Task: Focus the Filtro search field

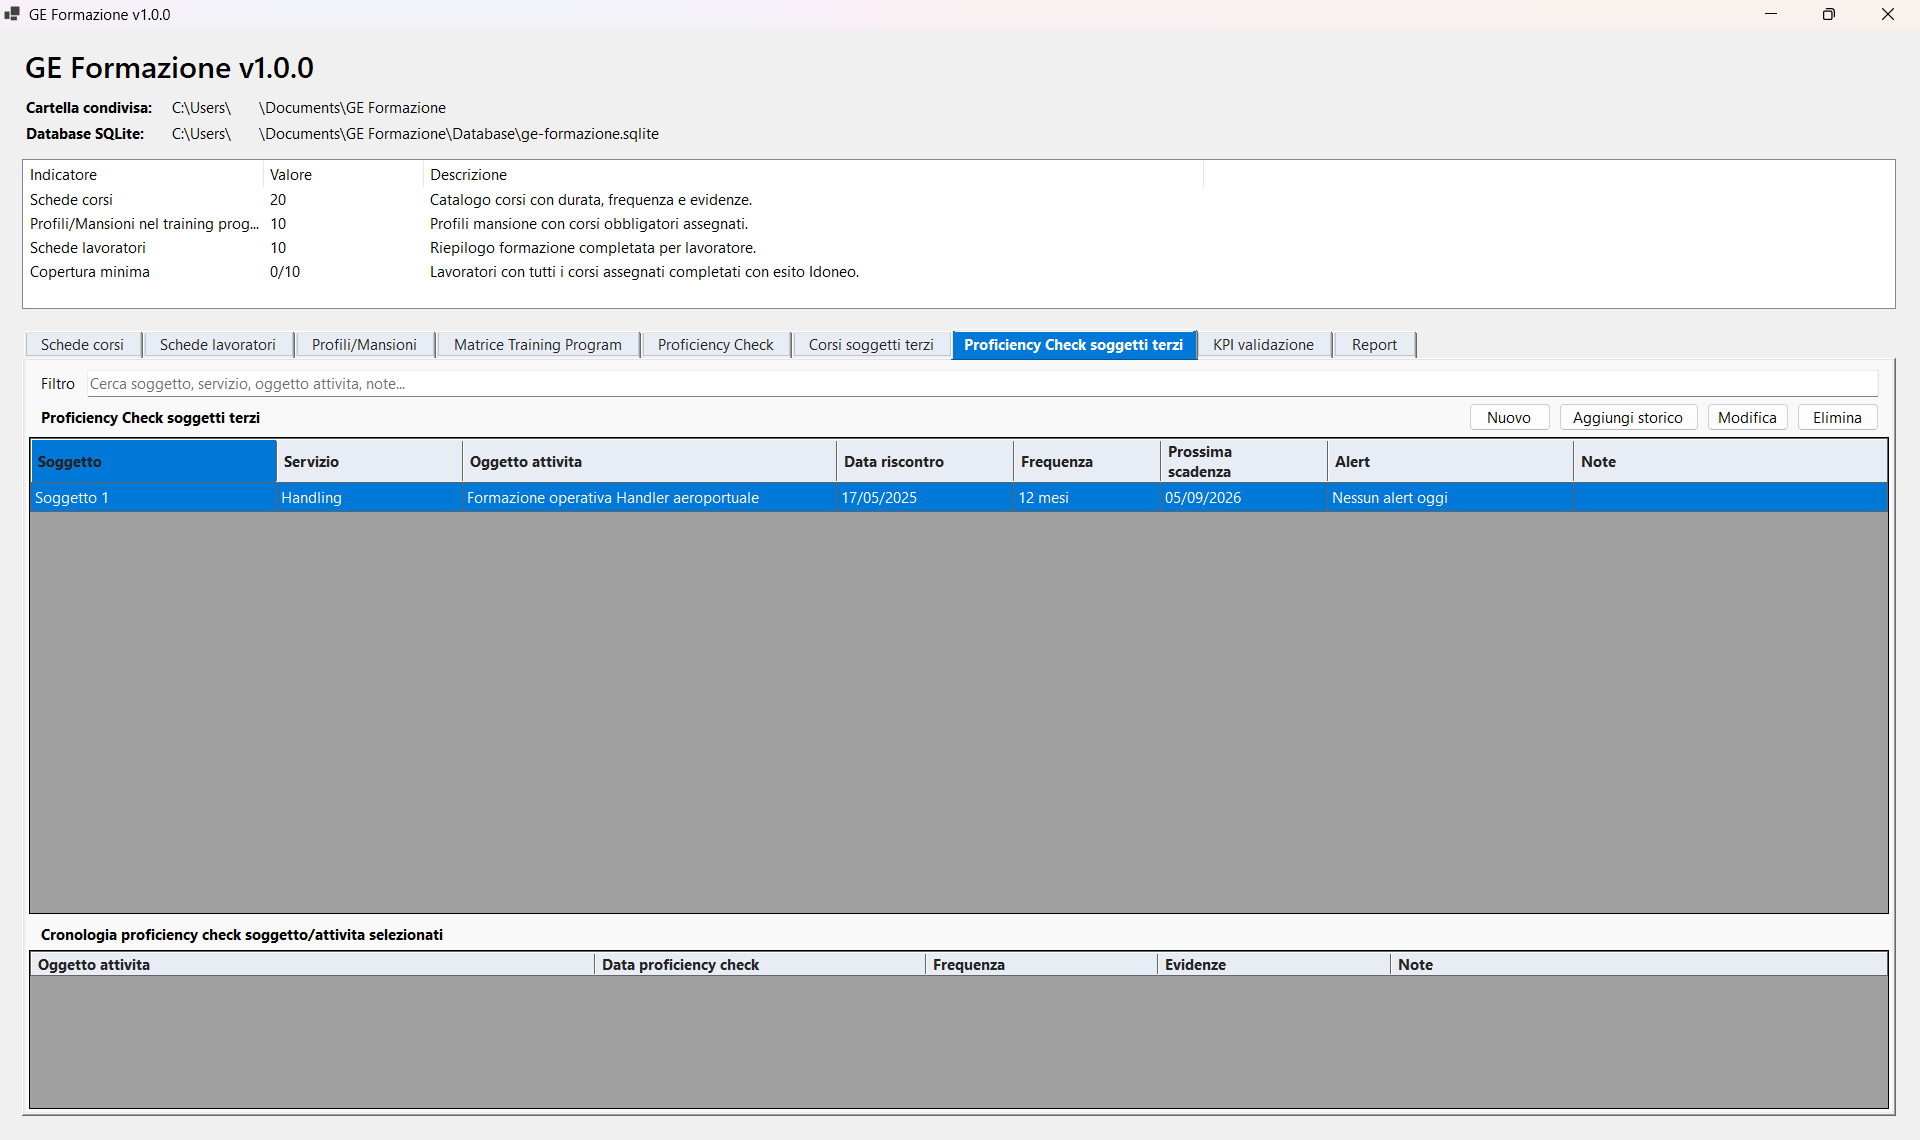Action: [982, 384]
